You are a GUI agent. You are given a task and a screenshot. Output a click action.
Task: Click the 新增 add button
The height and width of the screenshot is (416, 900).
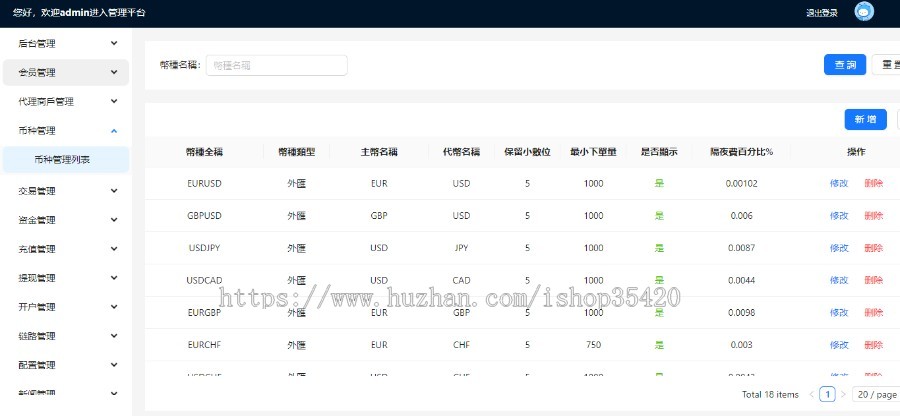(x=866, y=119)
